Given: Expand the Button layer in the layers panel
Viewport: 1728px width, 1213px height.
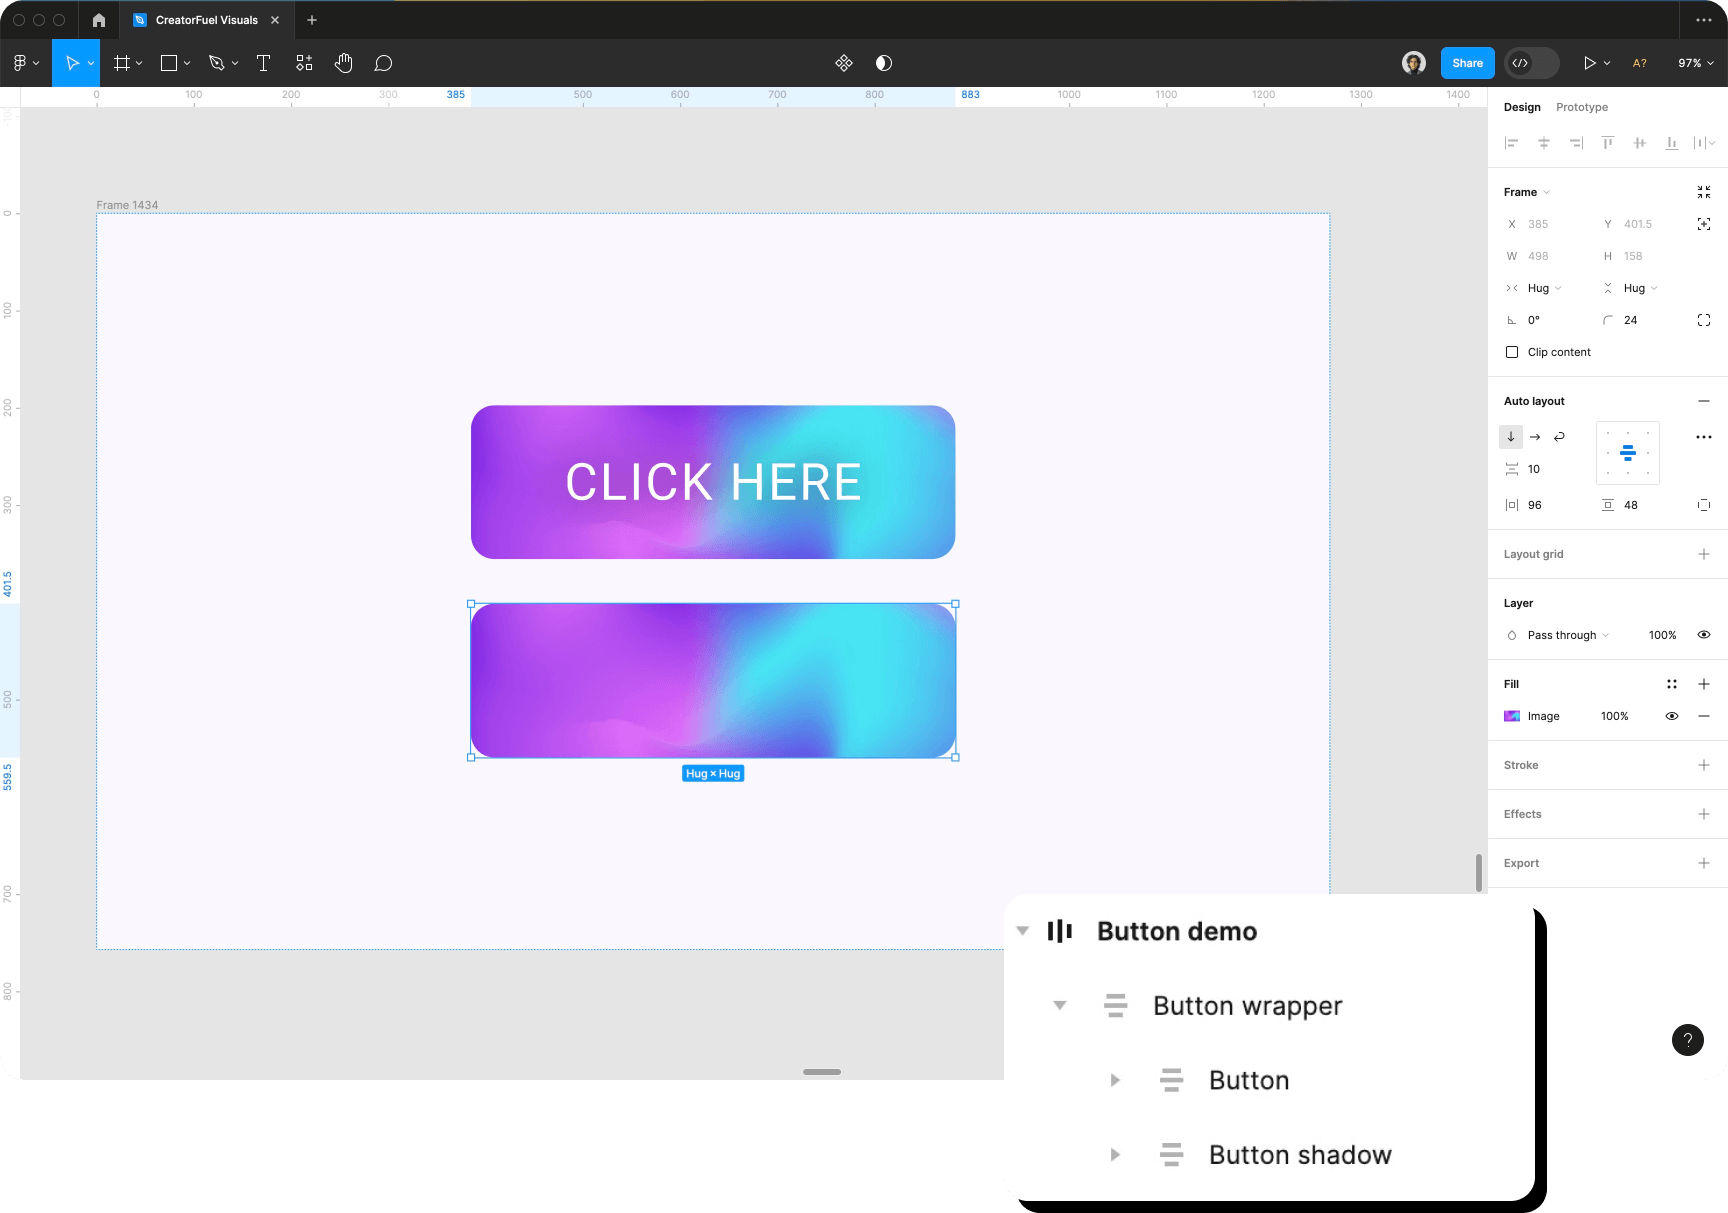Looking at the screenshot, I should (1115, 1080).
